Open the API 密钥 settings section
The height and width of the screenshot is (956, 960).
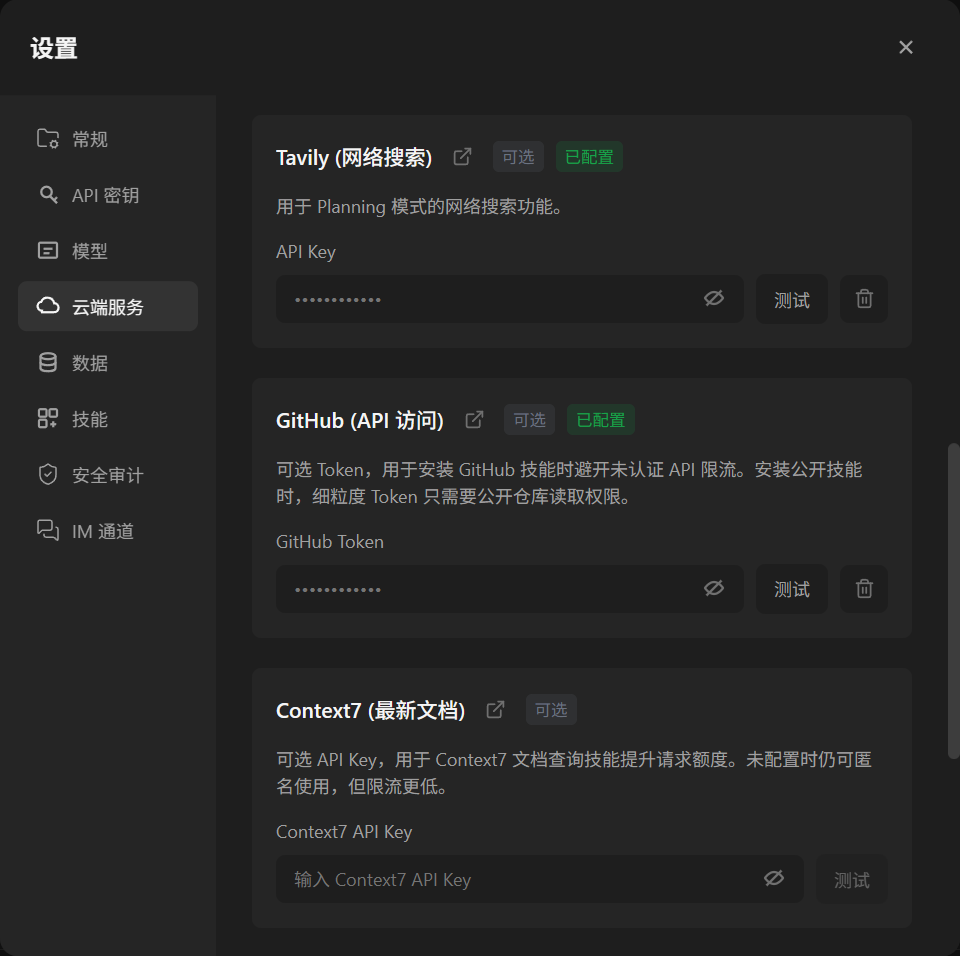pos(108,195)
